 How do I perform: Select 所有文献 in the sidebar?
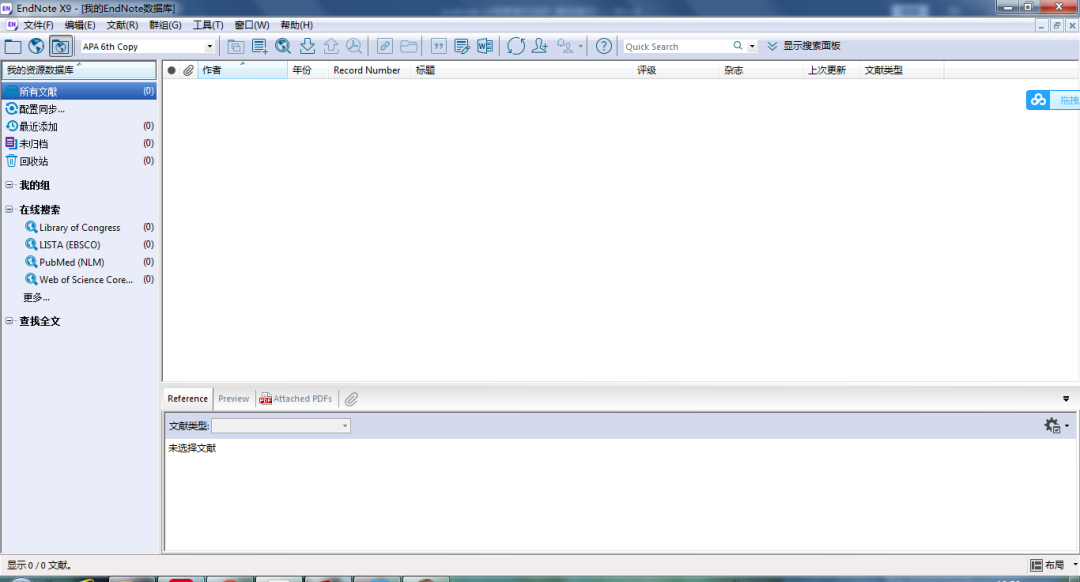point(79,92)
